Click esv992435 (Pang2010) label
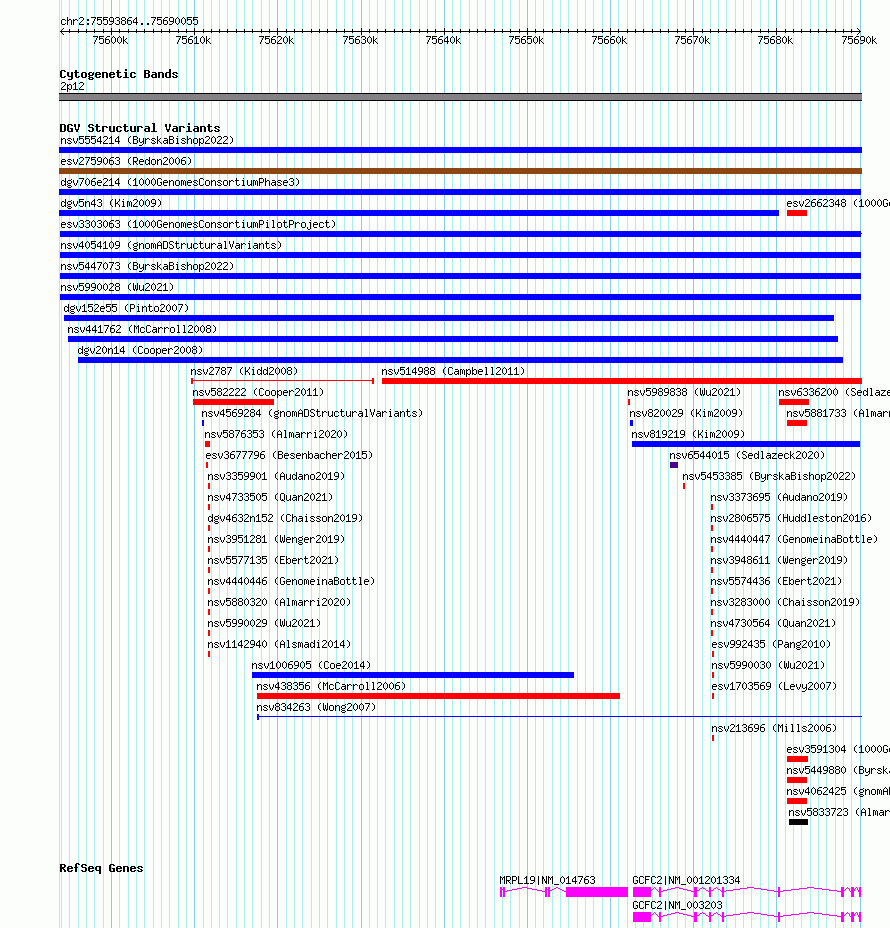 pos(771,645)
